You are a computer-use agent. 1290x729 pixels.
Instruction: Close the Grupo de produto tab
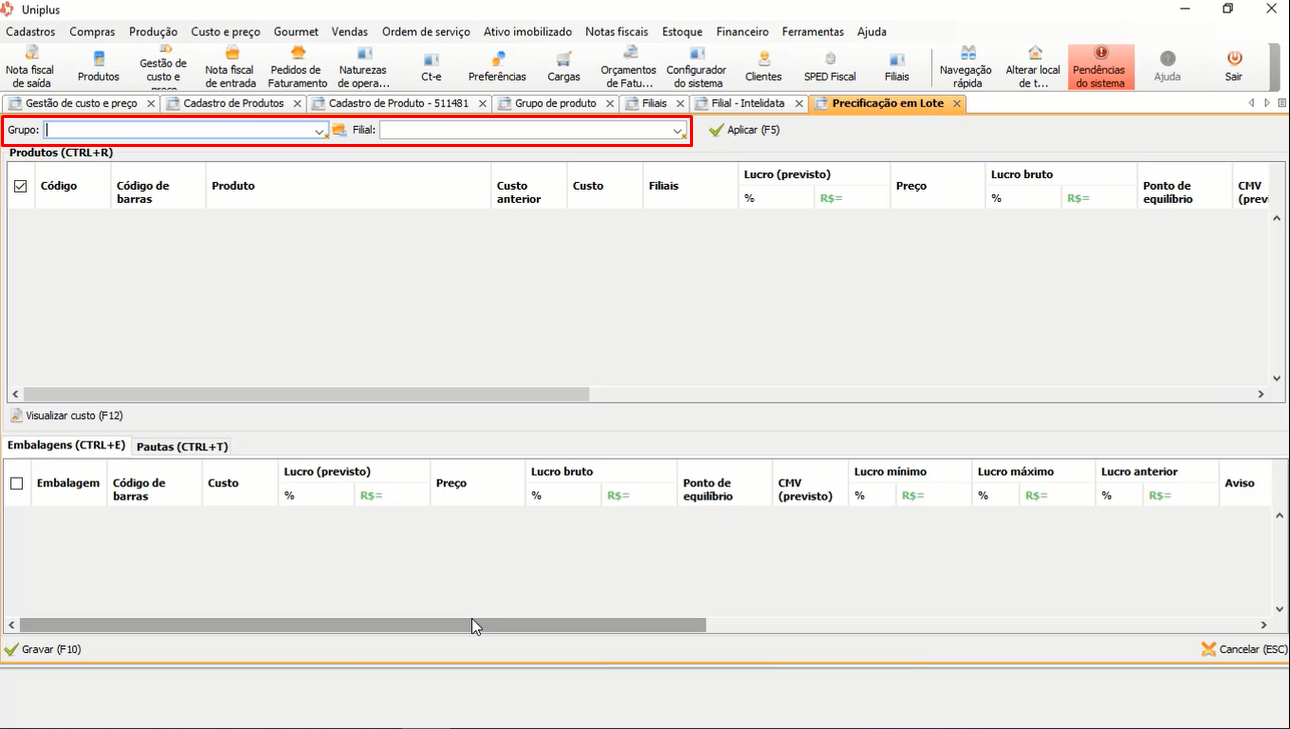609,104
